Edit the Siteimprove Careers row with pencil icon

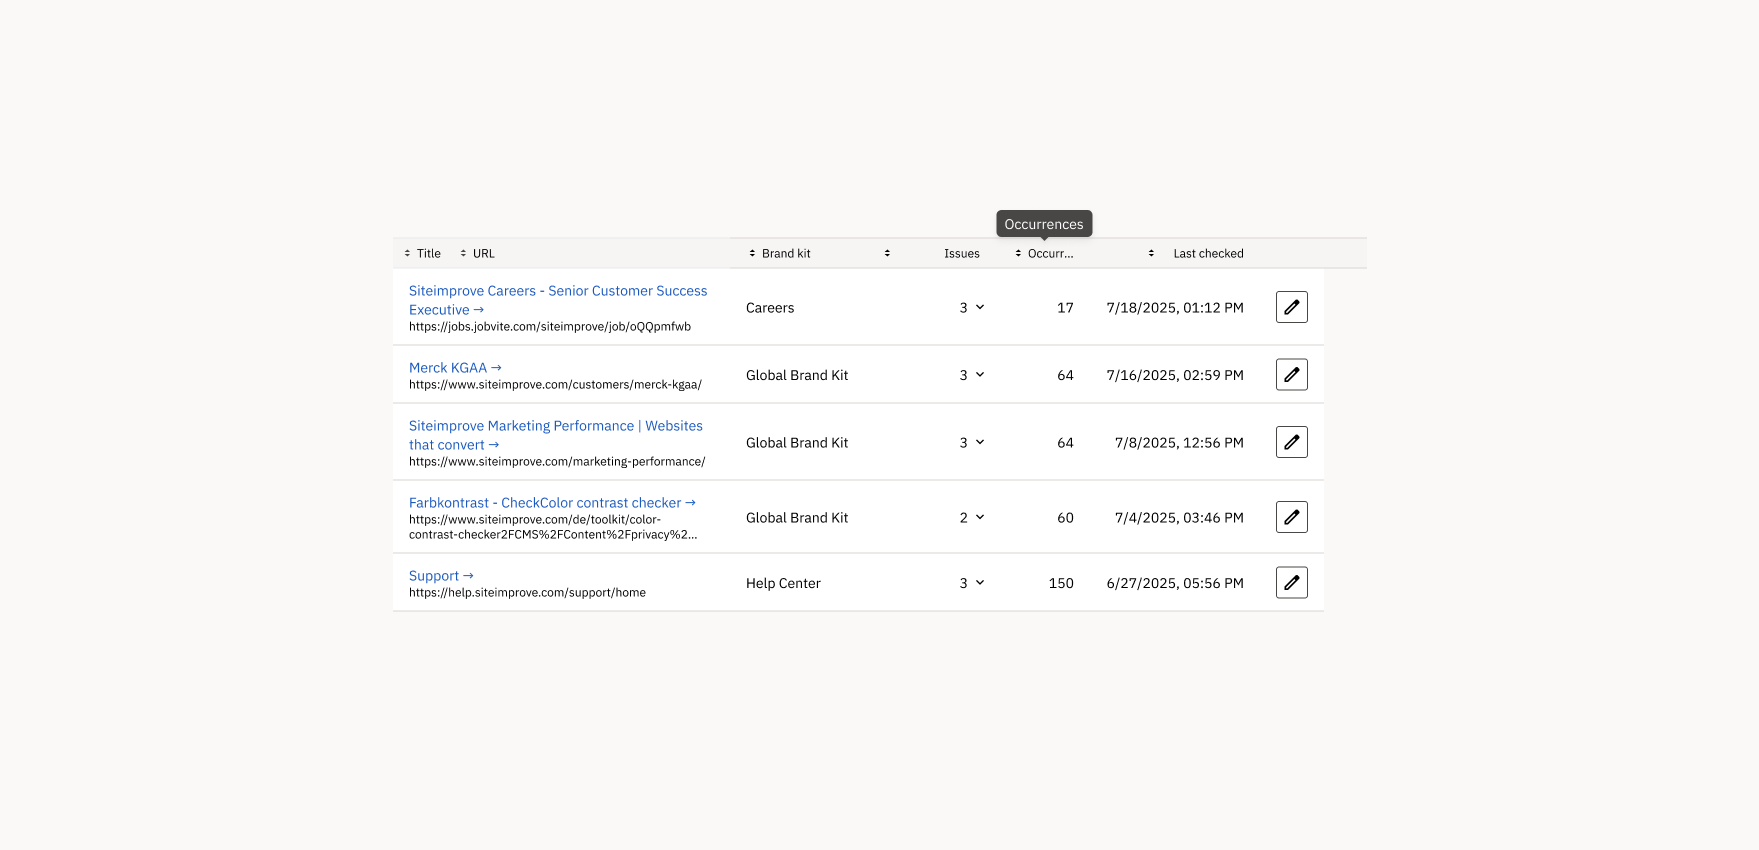tap(1291, 307)
